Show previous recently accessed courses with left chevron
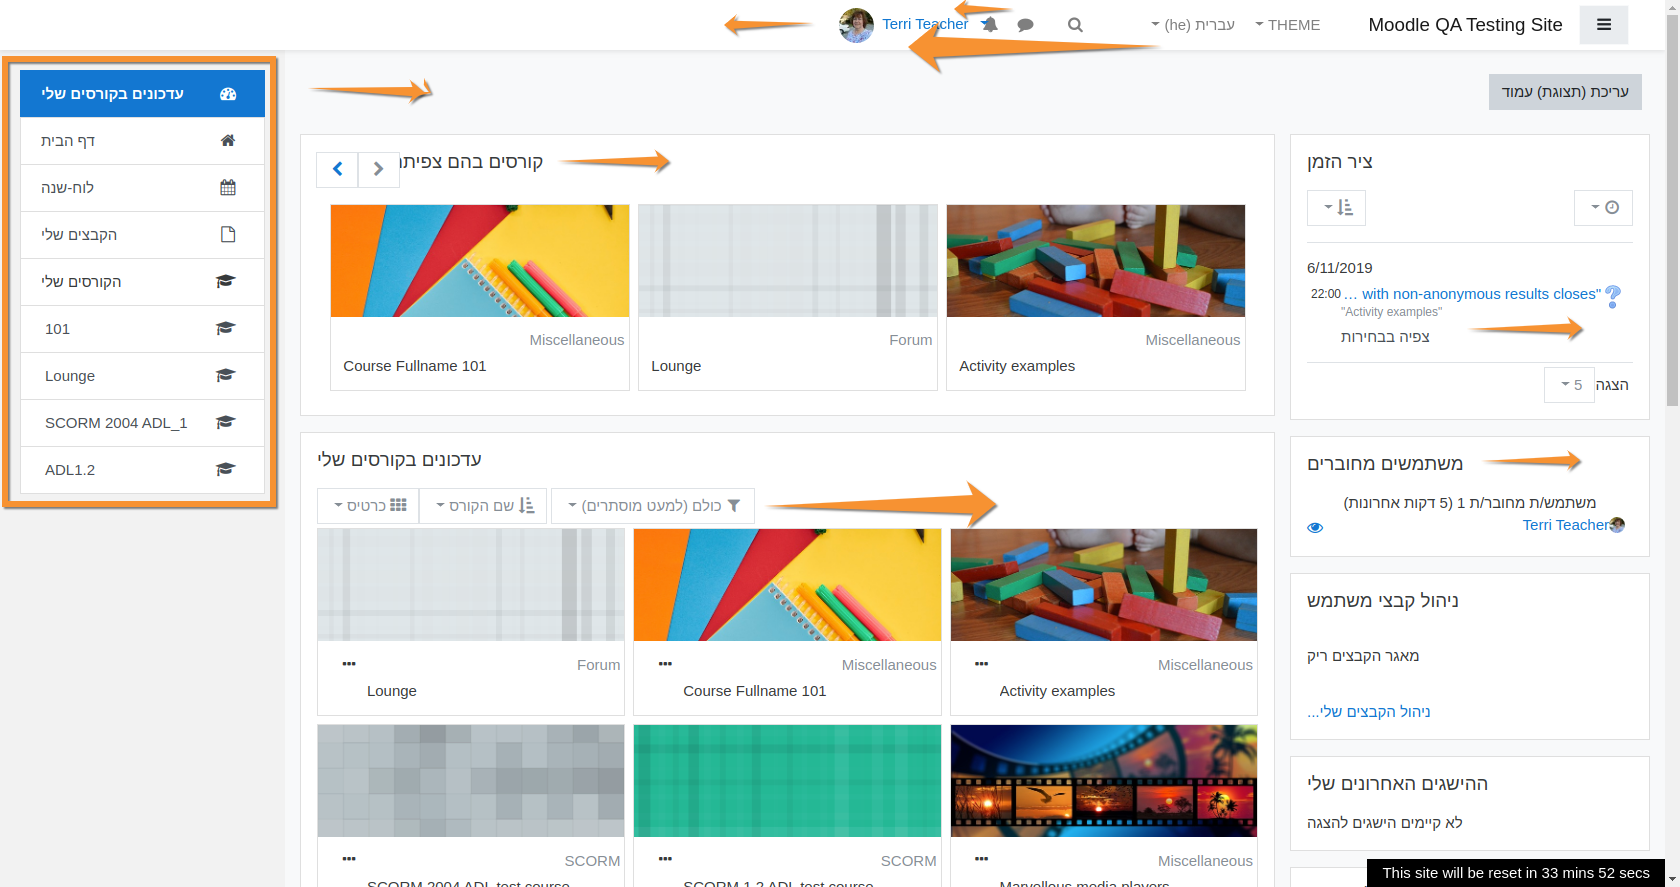This screenshot has width=1680, height=887. [338, 169]
